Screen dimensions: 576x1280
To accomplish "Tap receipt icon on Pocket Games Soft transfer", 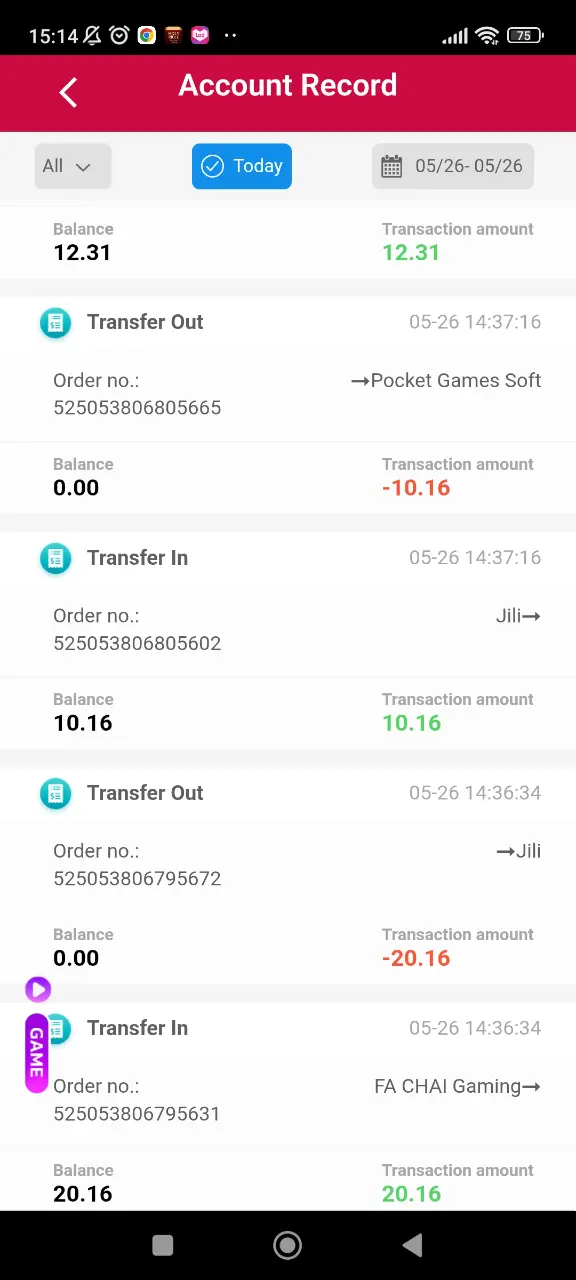I will point(55,323).
